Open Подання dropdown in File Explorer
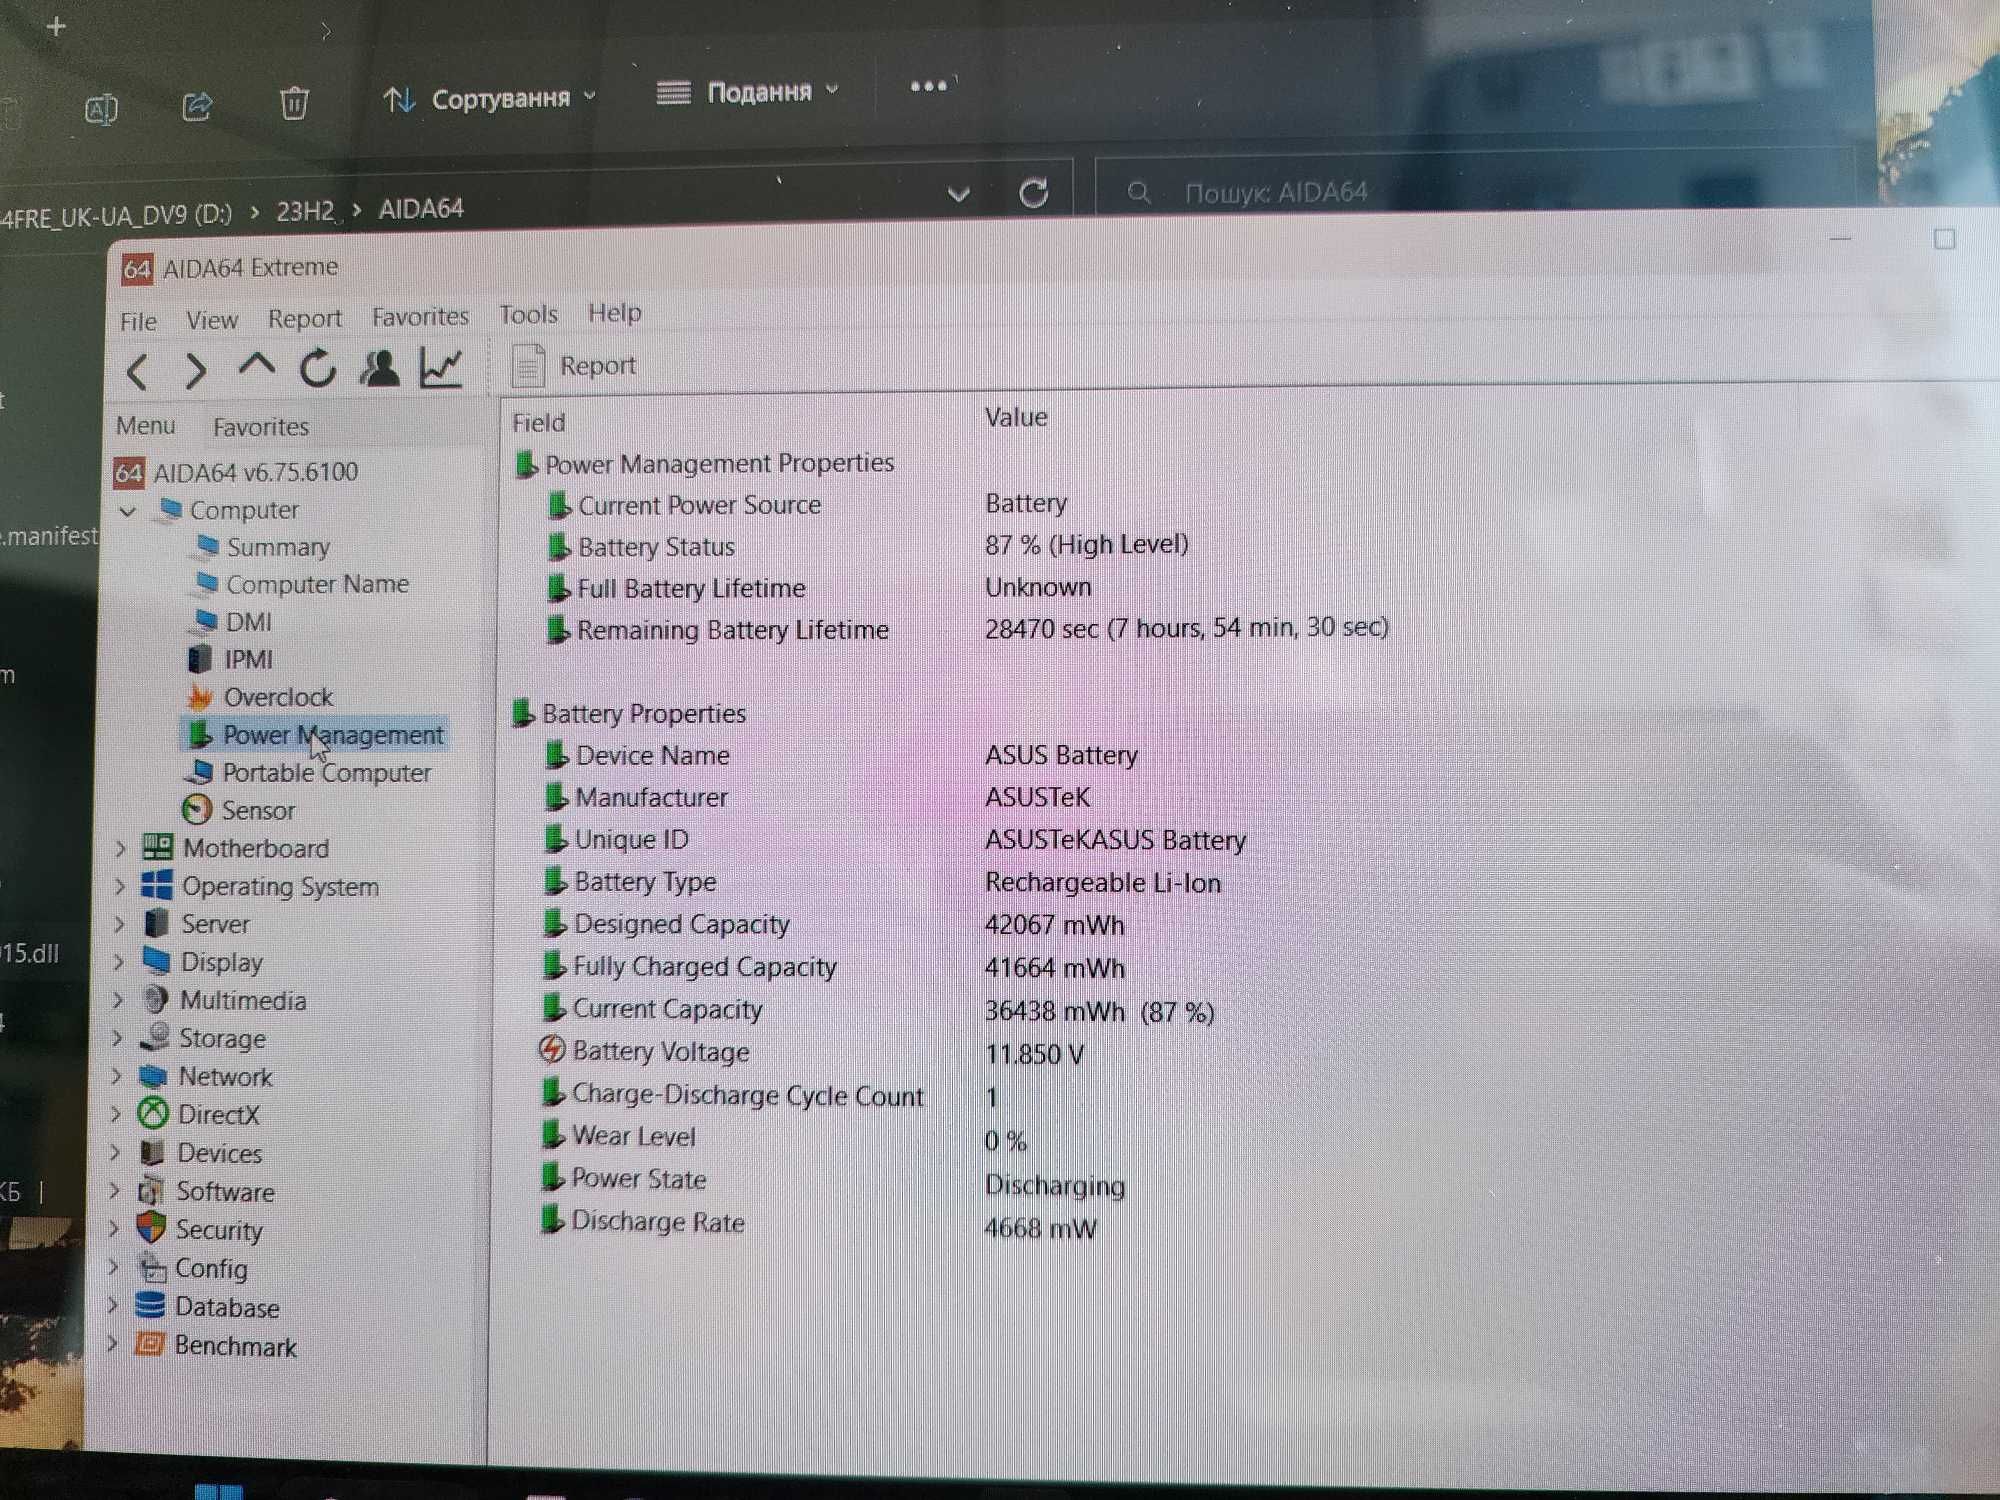 click(x=748, y=93)
